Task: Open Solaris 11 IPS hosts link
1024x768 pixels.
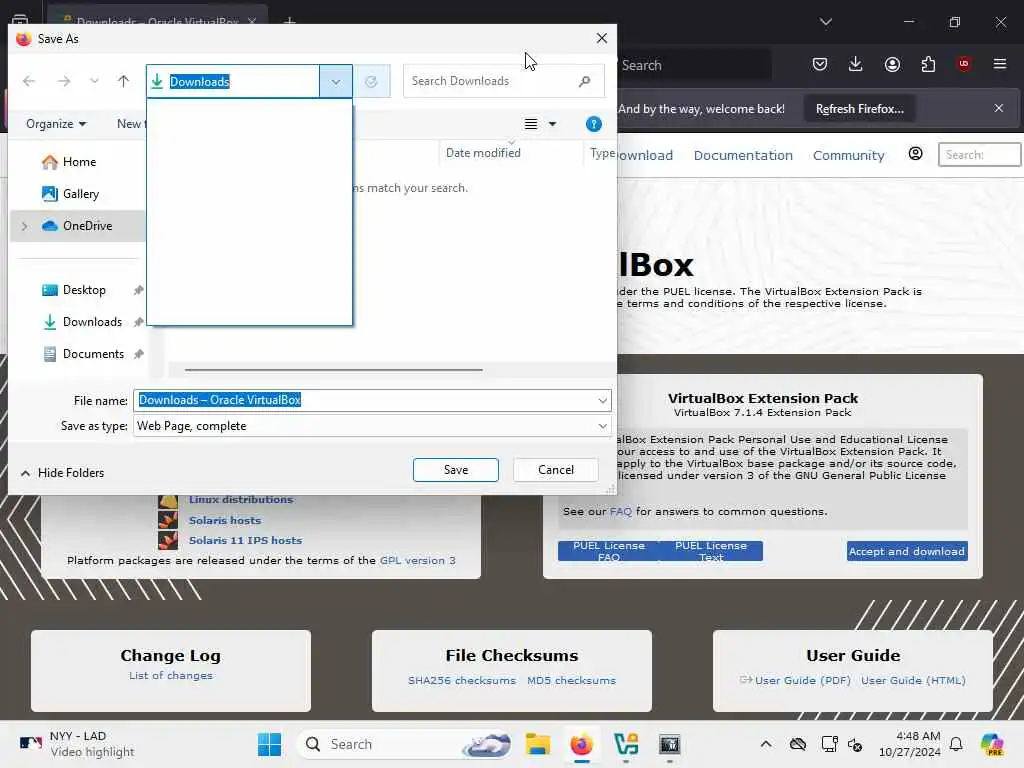Action: (x=245, y=541)
